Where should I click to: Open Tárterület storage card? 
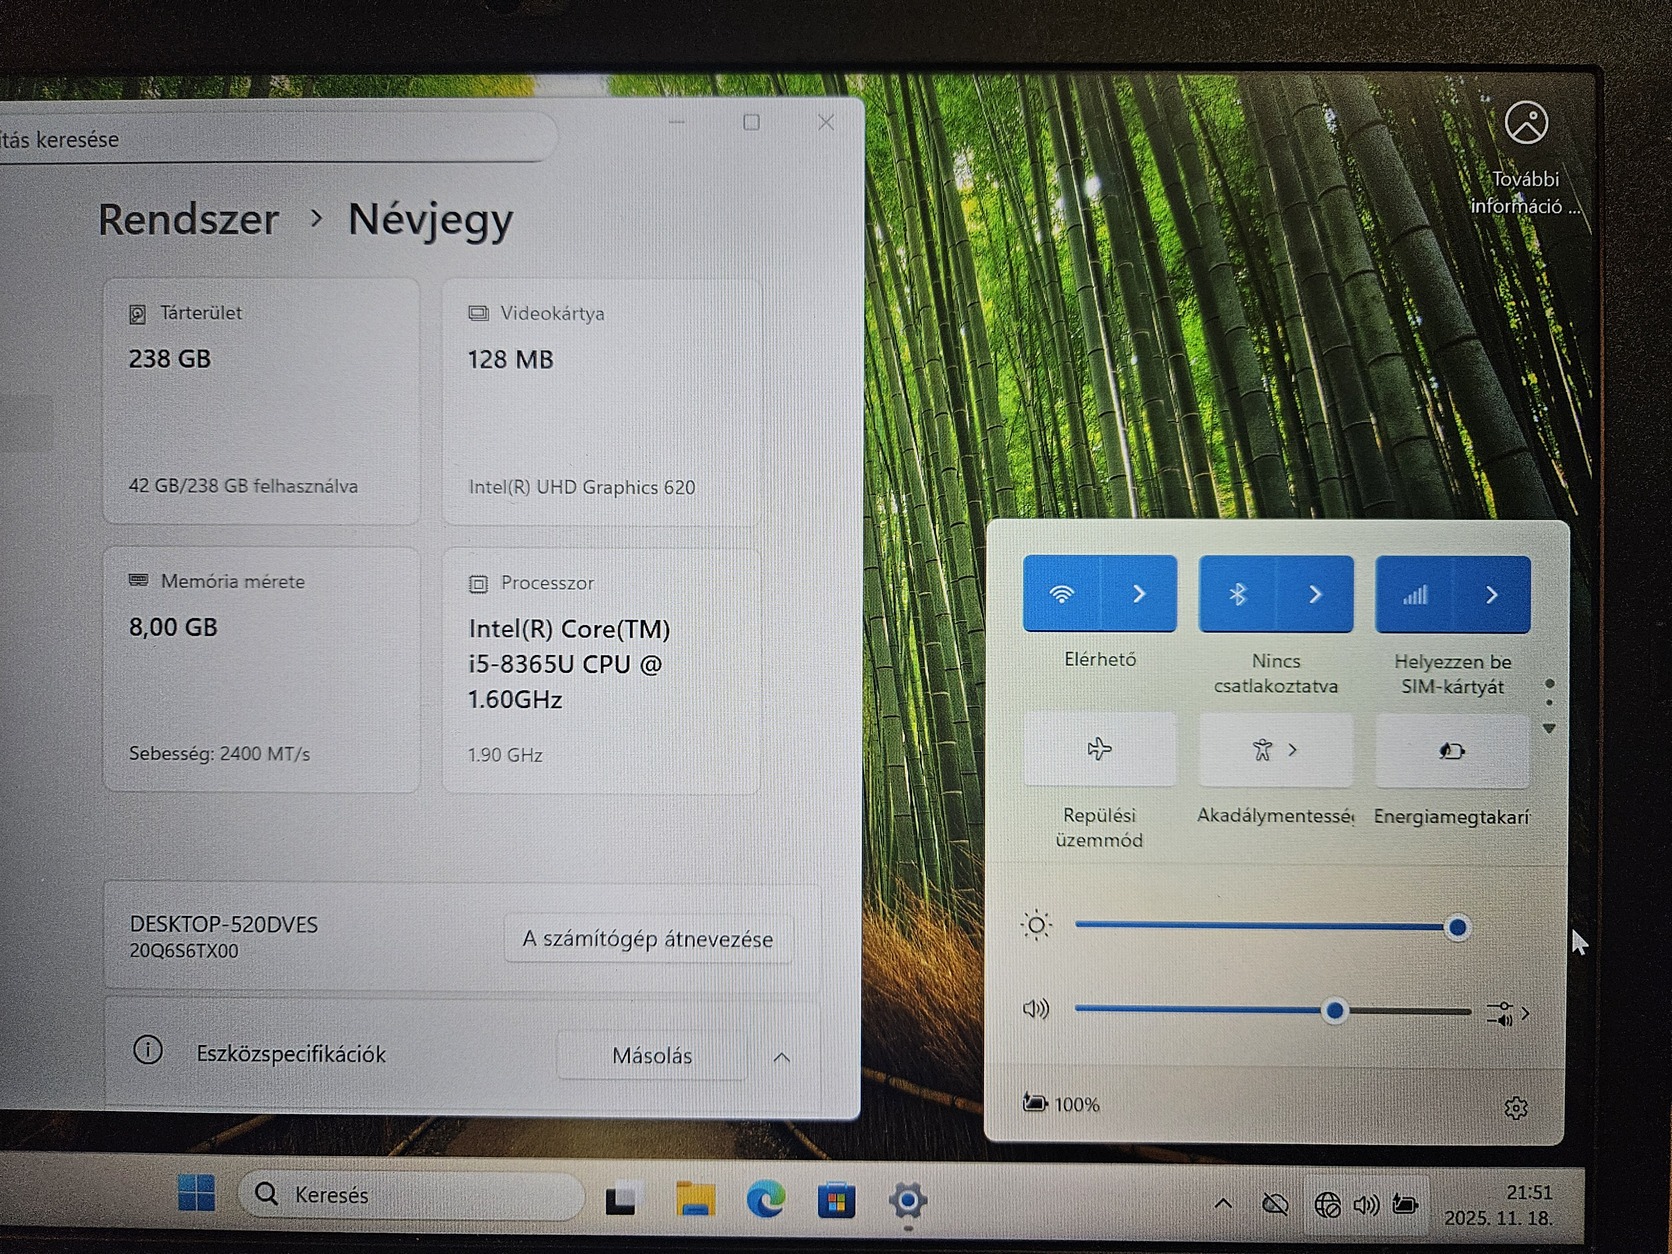point(261,402)
